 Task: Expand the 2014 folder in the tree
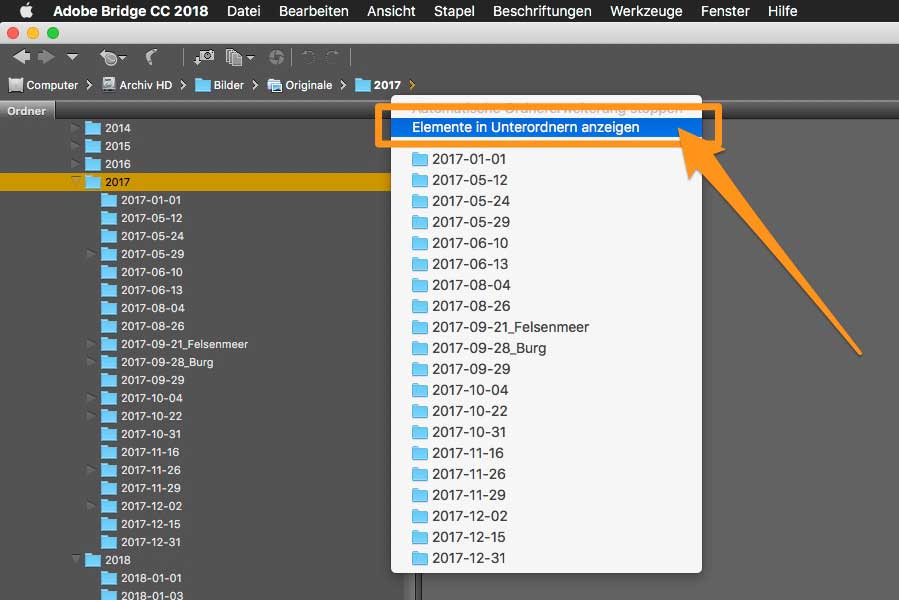coord(76,127)
